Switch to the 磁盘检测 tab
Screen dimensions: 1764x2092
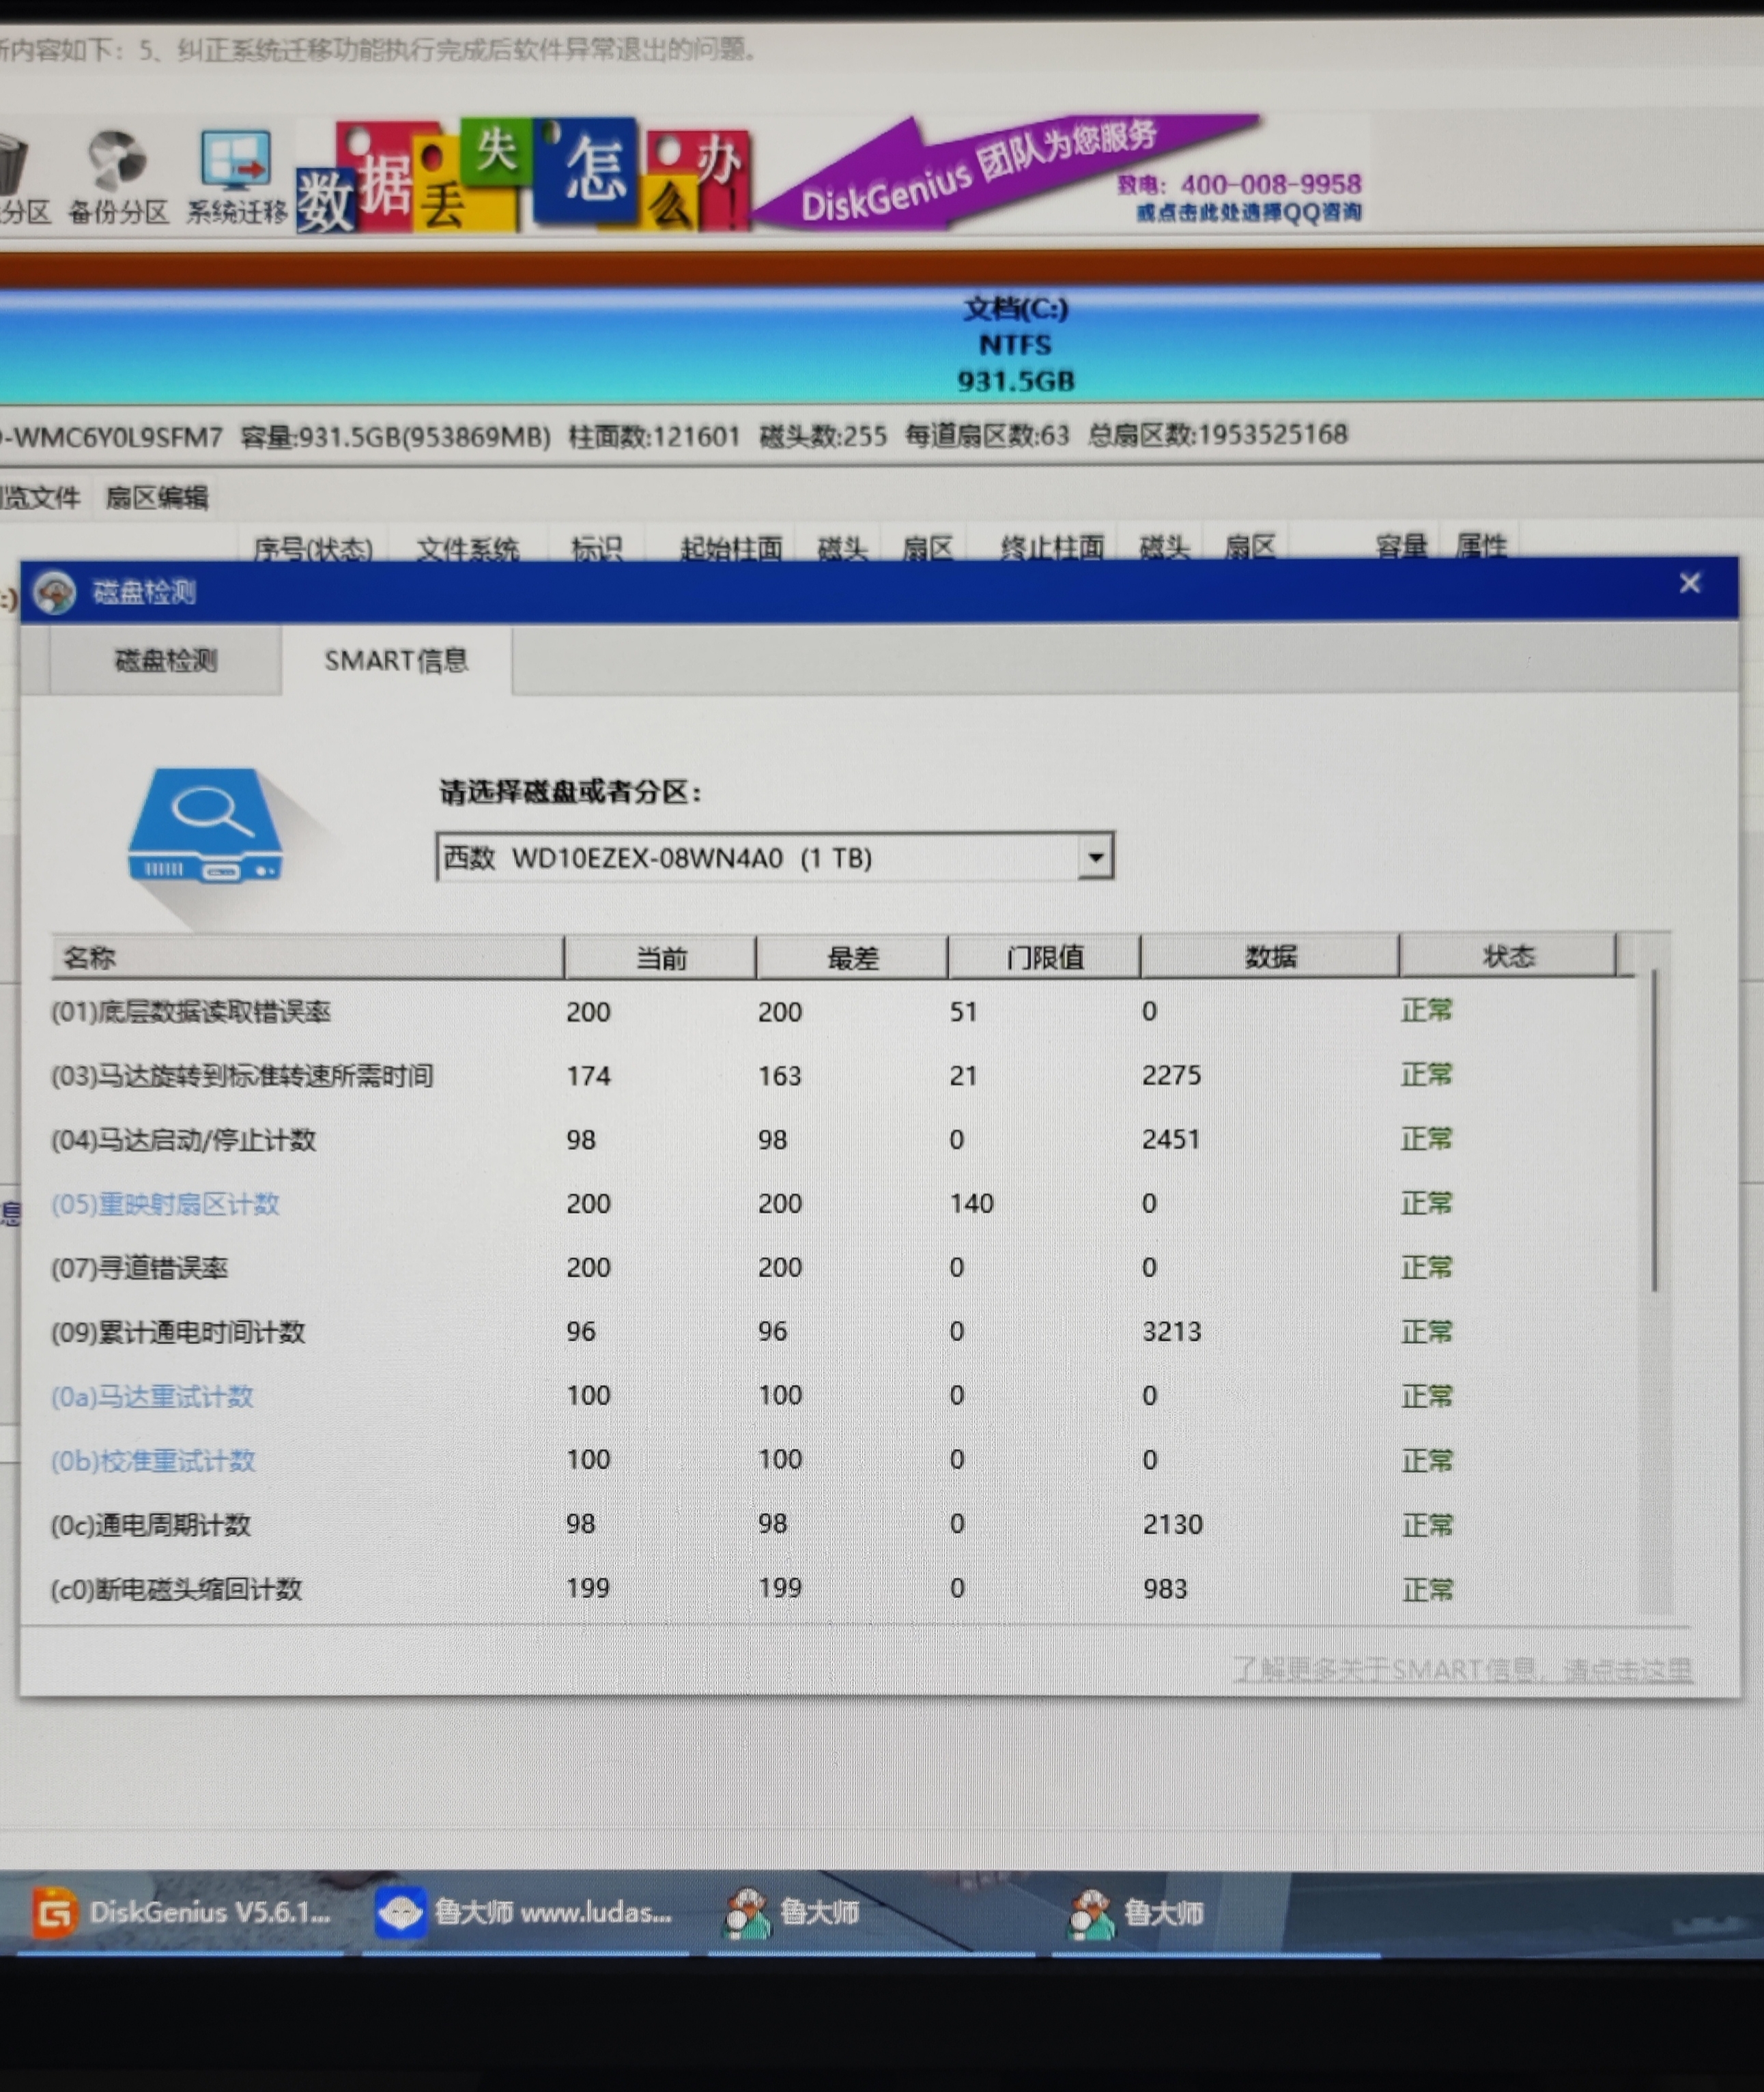165,660
